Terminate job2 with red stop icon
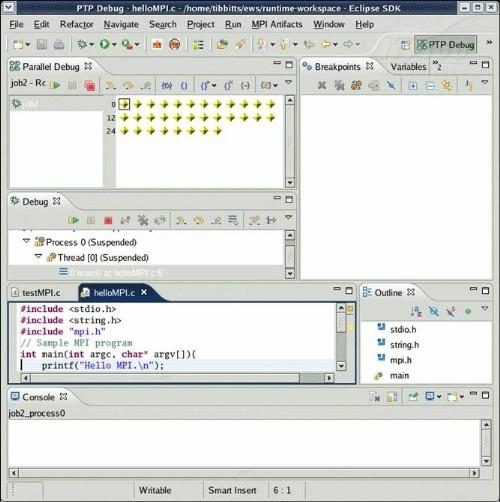This screenshot has height=502, width=500. point(90,86)
